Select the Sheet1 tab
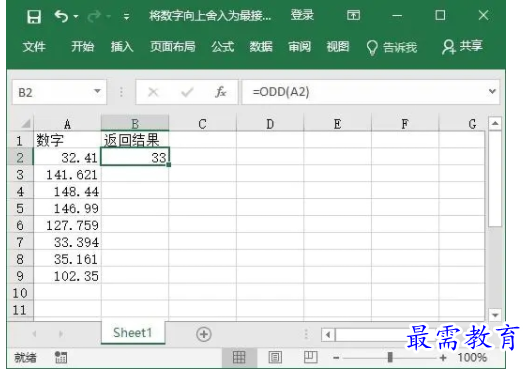The width and height of the screenshot is (528, 369). click(133, 333)
